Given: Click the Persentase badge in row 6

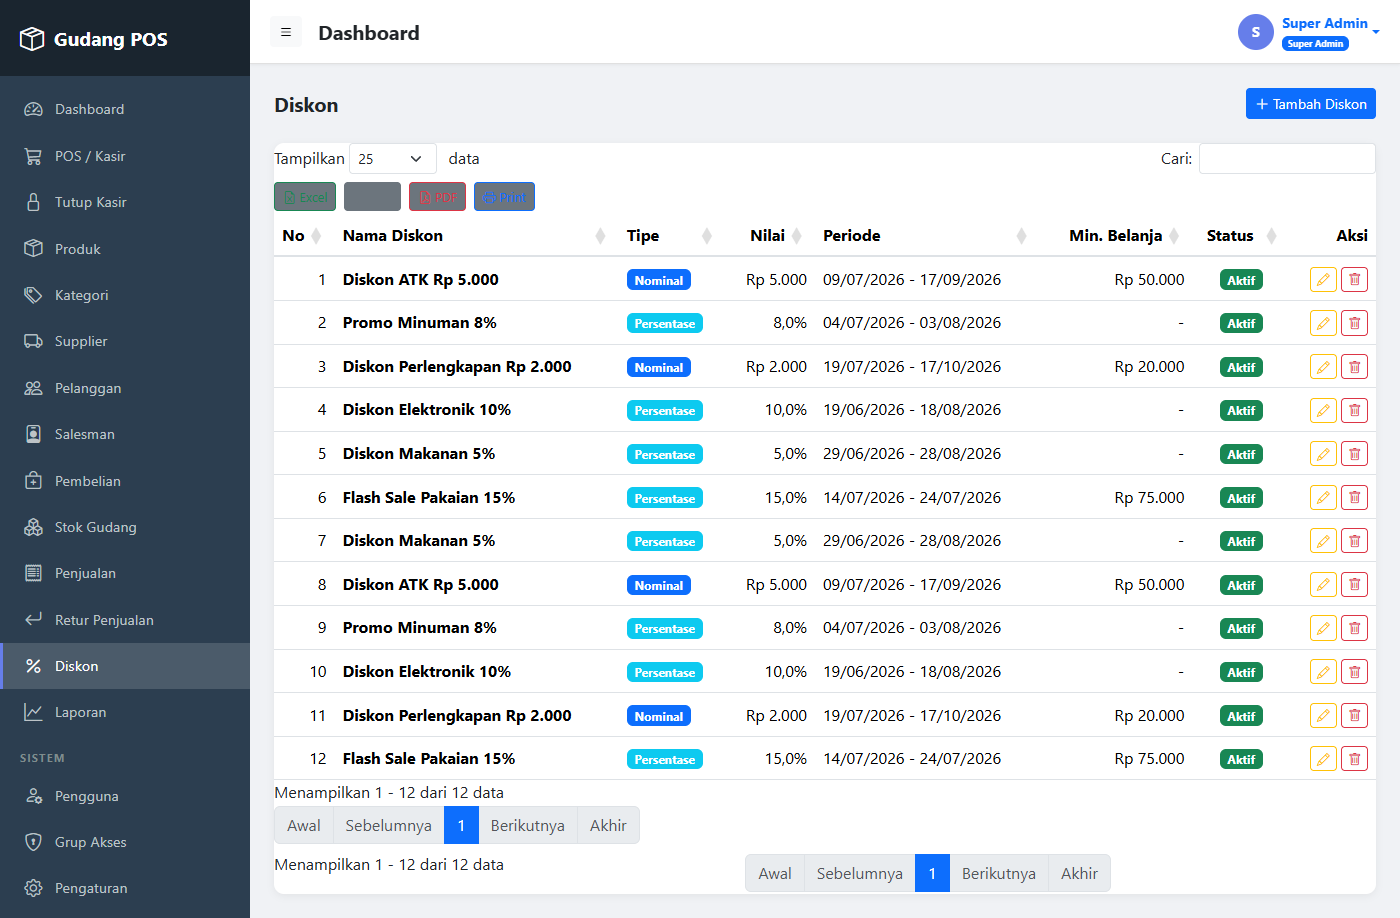Looking at the screenshot, I should (665, 499).
